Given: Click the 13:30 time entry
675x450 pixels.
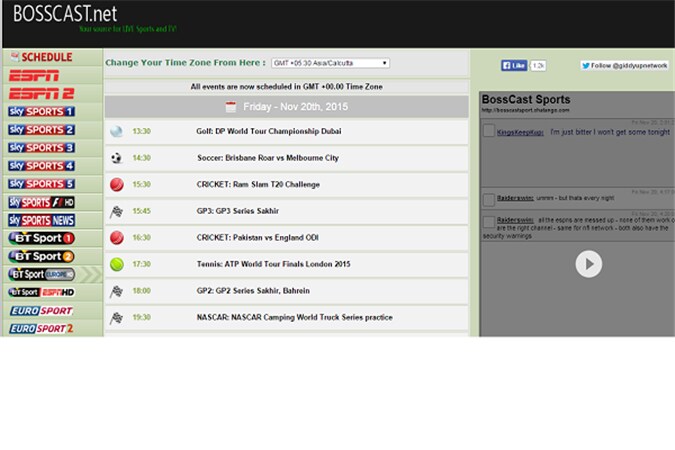Looking at the screenshot, I should [141, 131].
